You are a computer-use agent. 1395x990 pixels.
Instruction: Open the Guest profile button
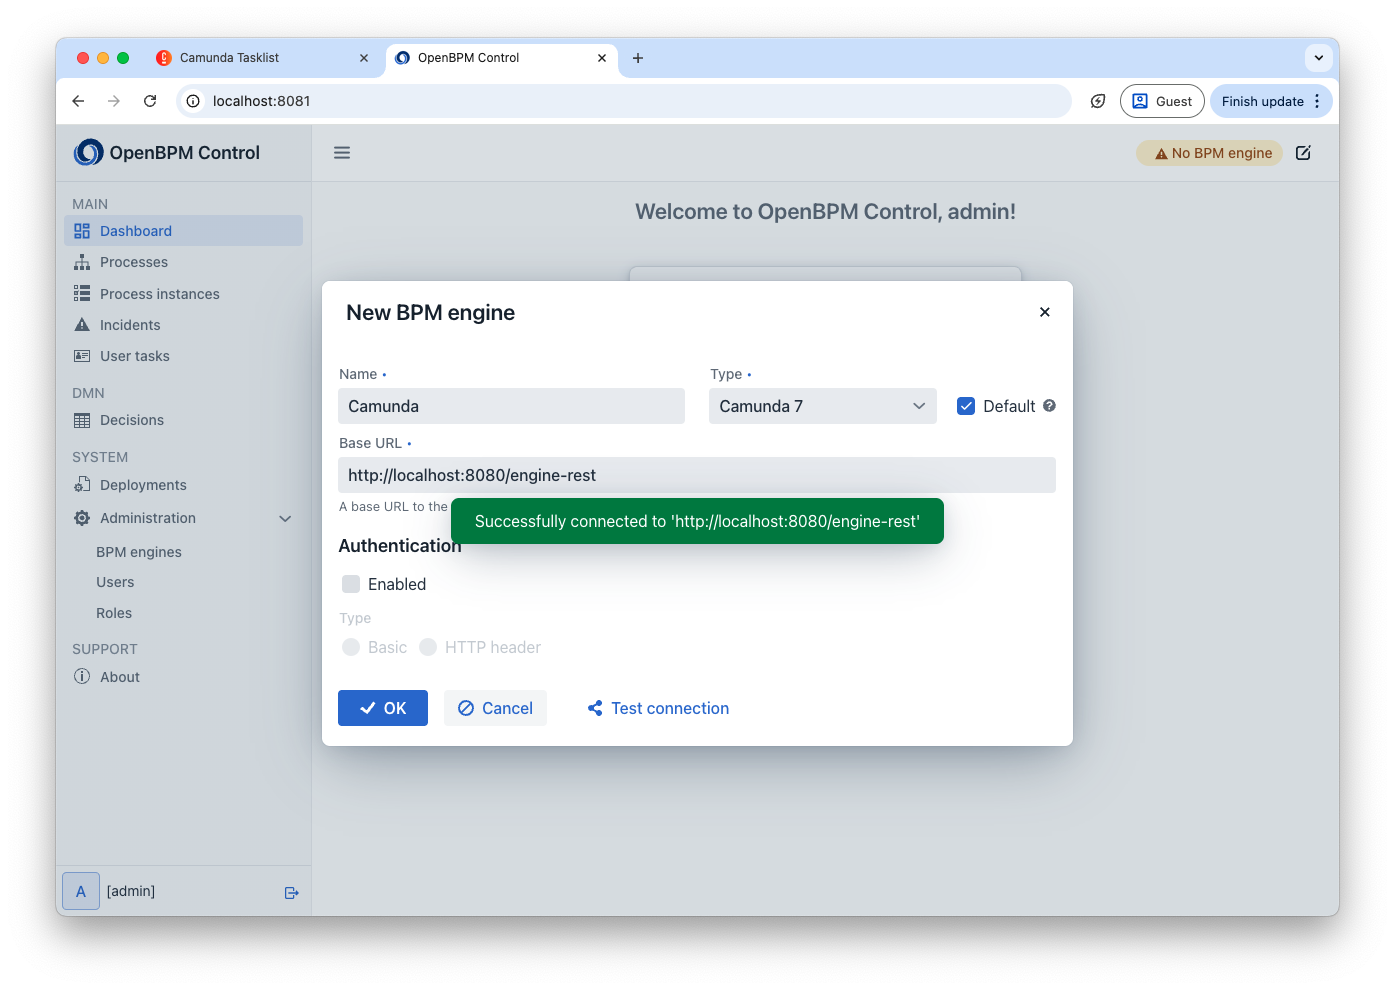coord(1162,101)
